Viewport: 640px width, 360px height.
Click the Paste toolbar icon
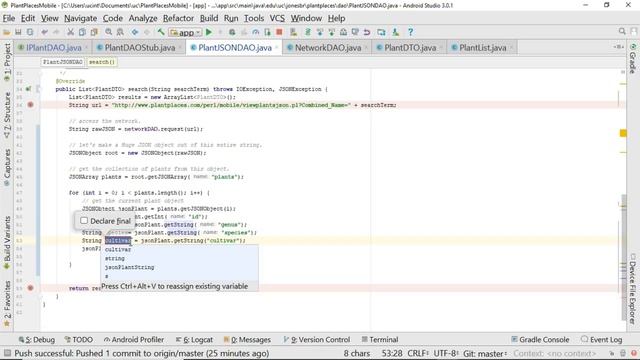[x=94, y=32]
